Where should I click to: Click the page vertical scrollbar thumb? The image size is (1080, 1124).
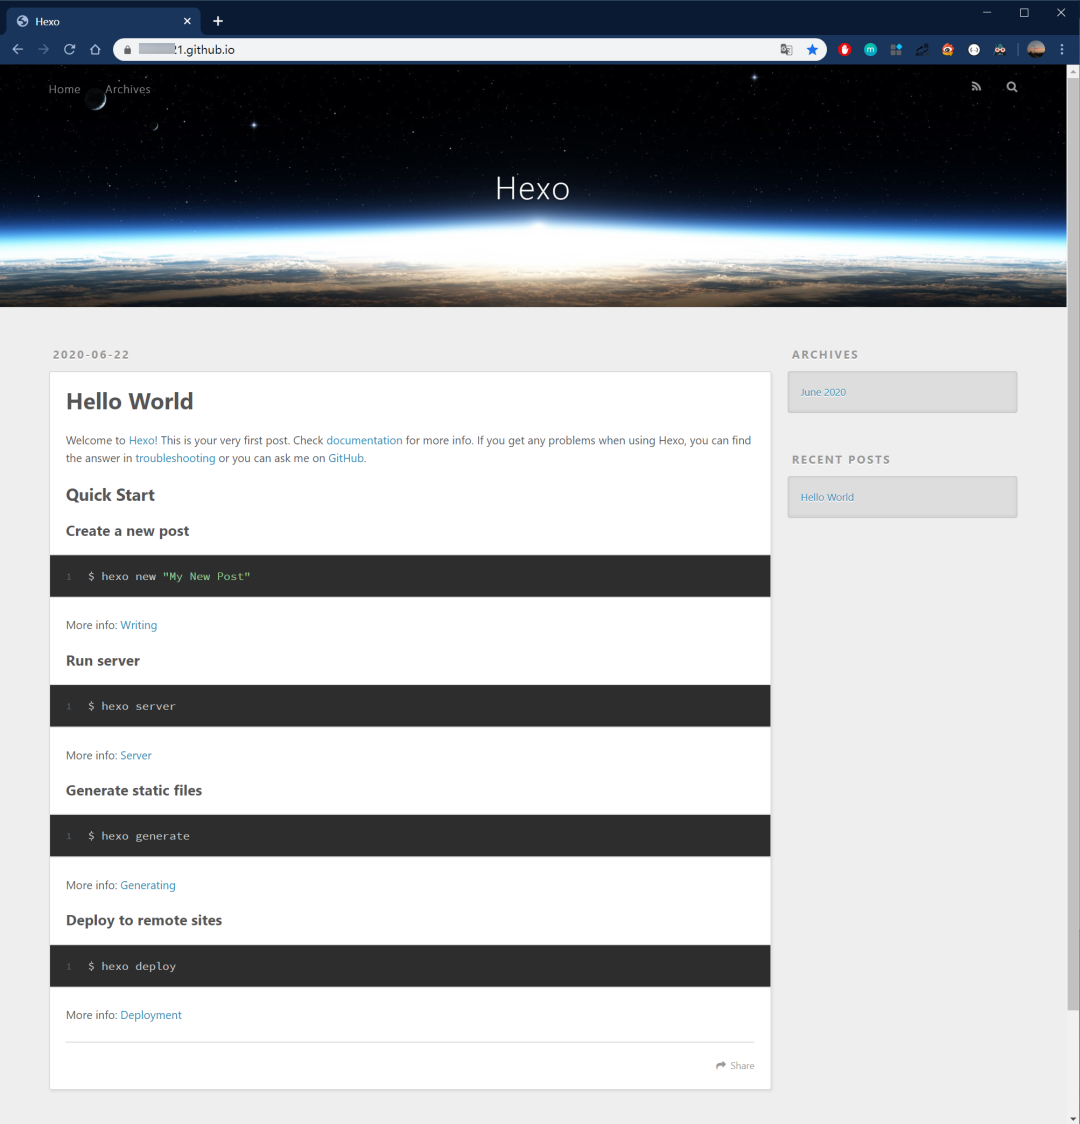click(1073, 545)
